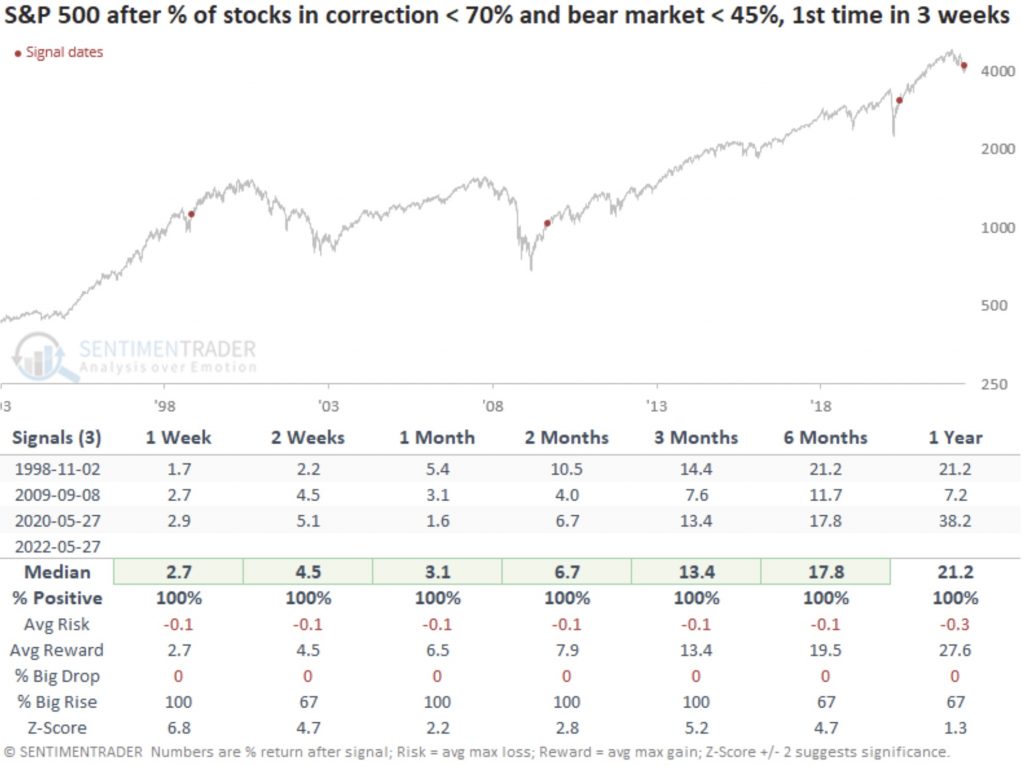Select the 3 Months column header
This screenshot has width=1024, height=766.
point(696,437)
